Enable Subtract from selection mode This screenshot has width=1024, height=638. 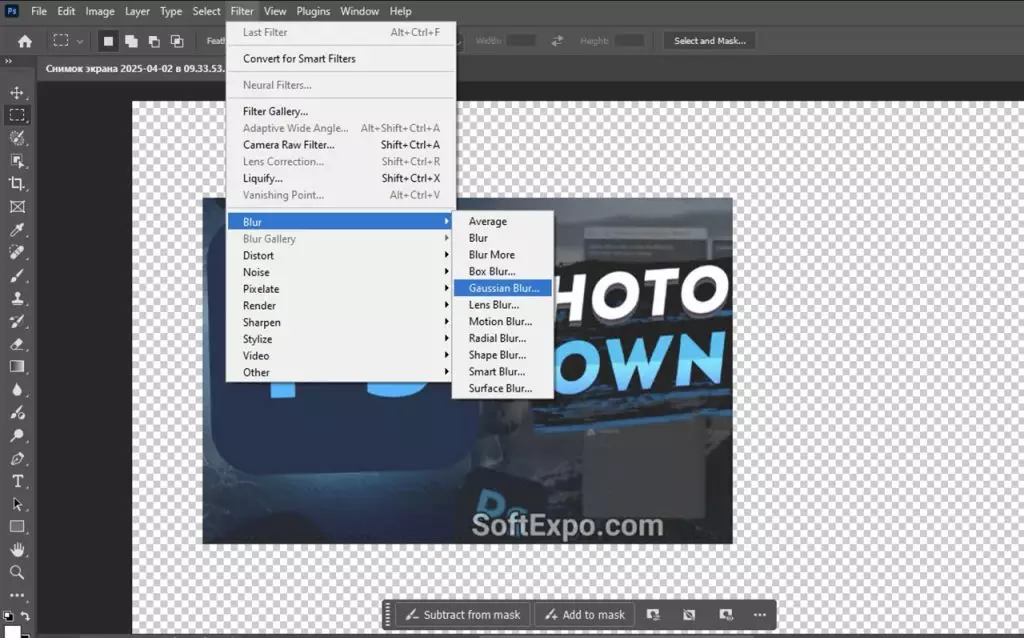(154, 40)
